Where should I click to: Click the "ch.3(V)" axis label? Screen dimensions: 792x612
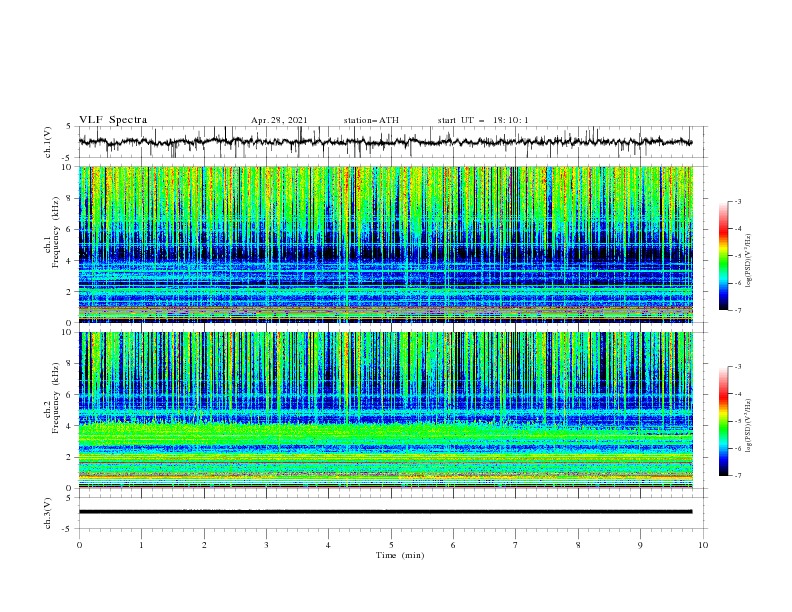coord(48,513)
